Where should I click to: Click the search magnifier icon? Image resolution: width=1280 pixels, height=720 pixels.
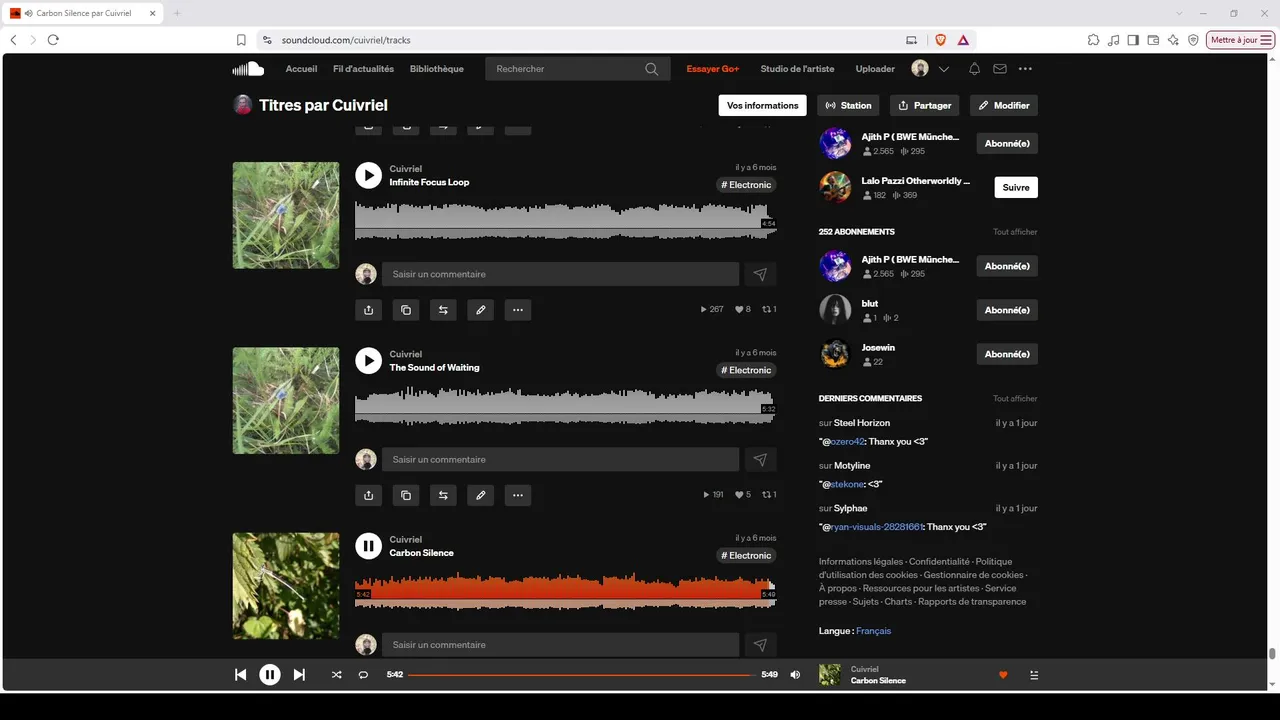pyautogui.click(x=652, y=69)
